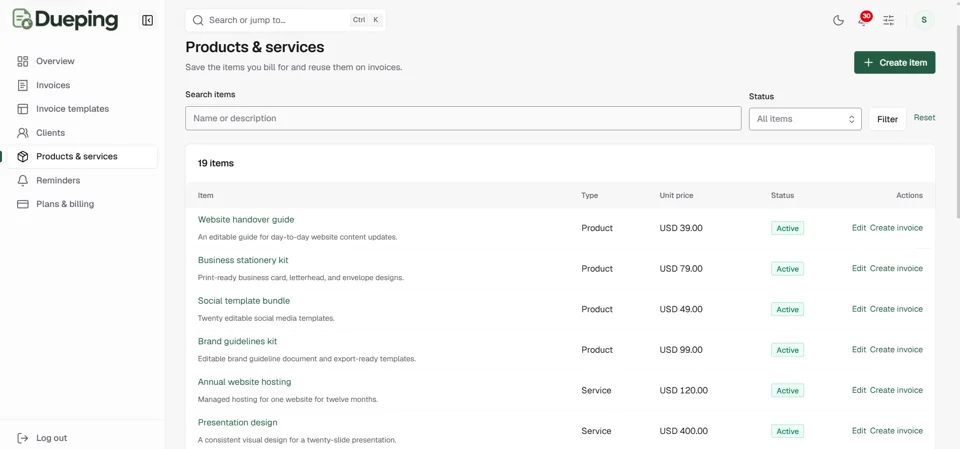Image resolution: width=960 pixels, height=449 pixels.
Task: Open the user avatar S menu
Action: (x=924, y=20)
